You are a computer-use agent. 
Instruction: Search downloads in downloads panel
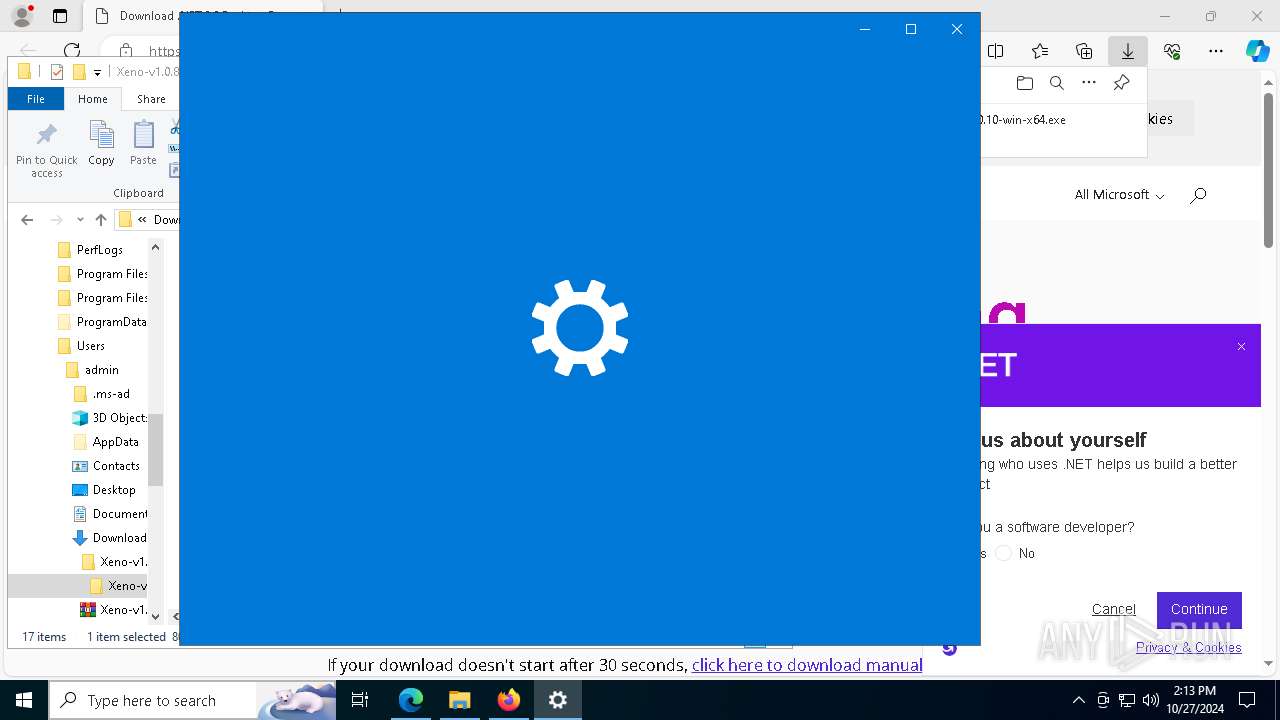pyautogui.click(x=1056, y=83)
